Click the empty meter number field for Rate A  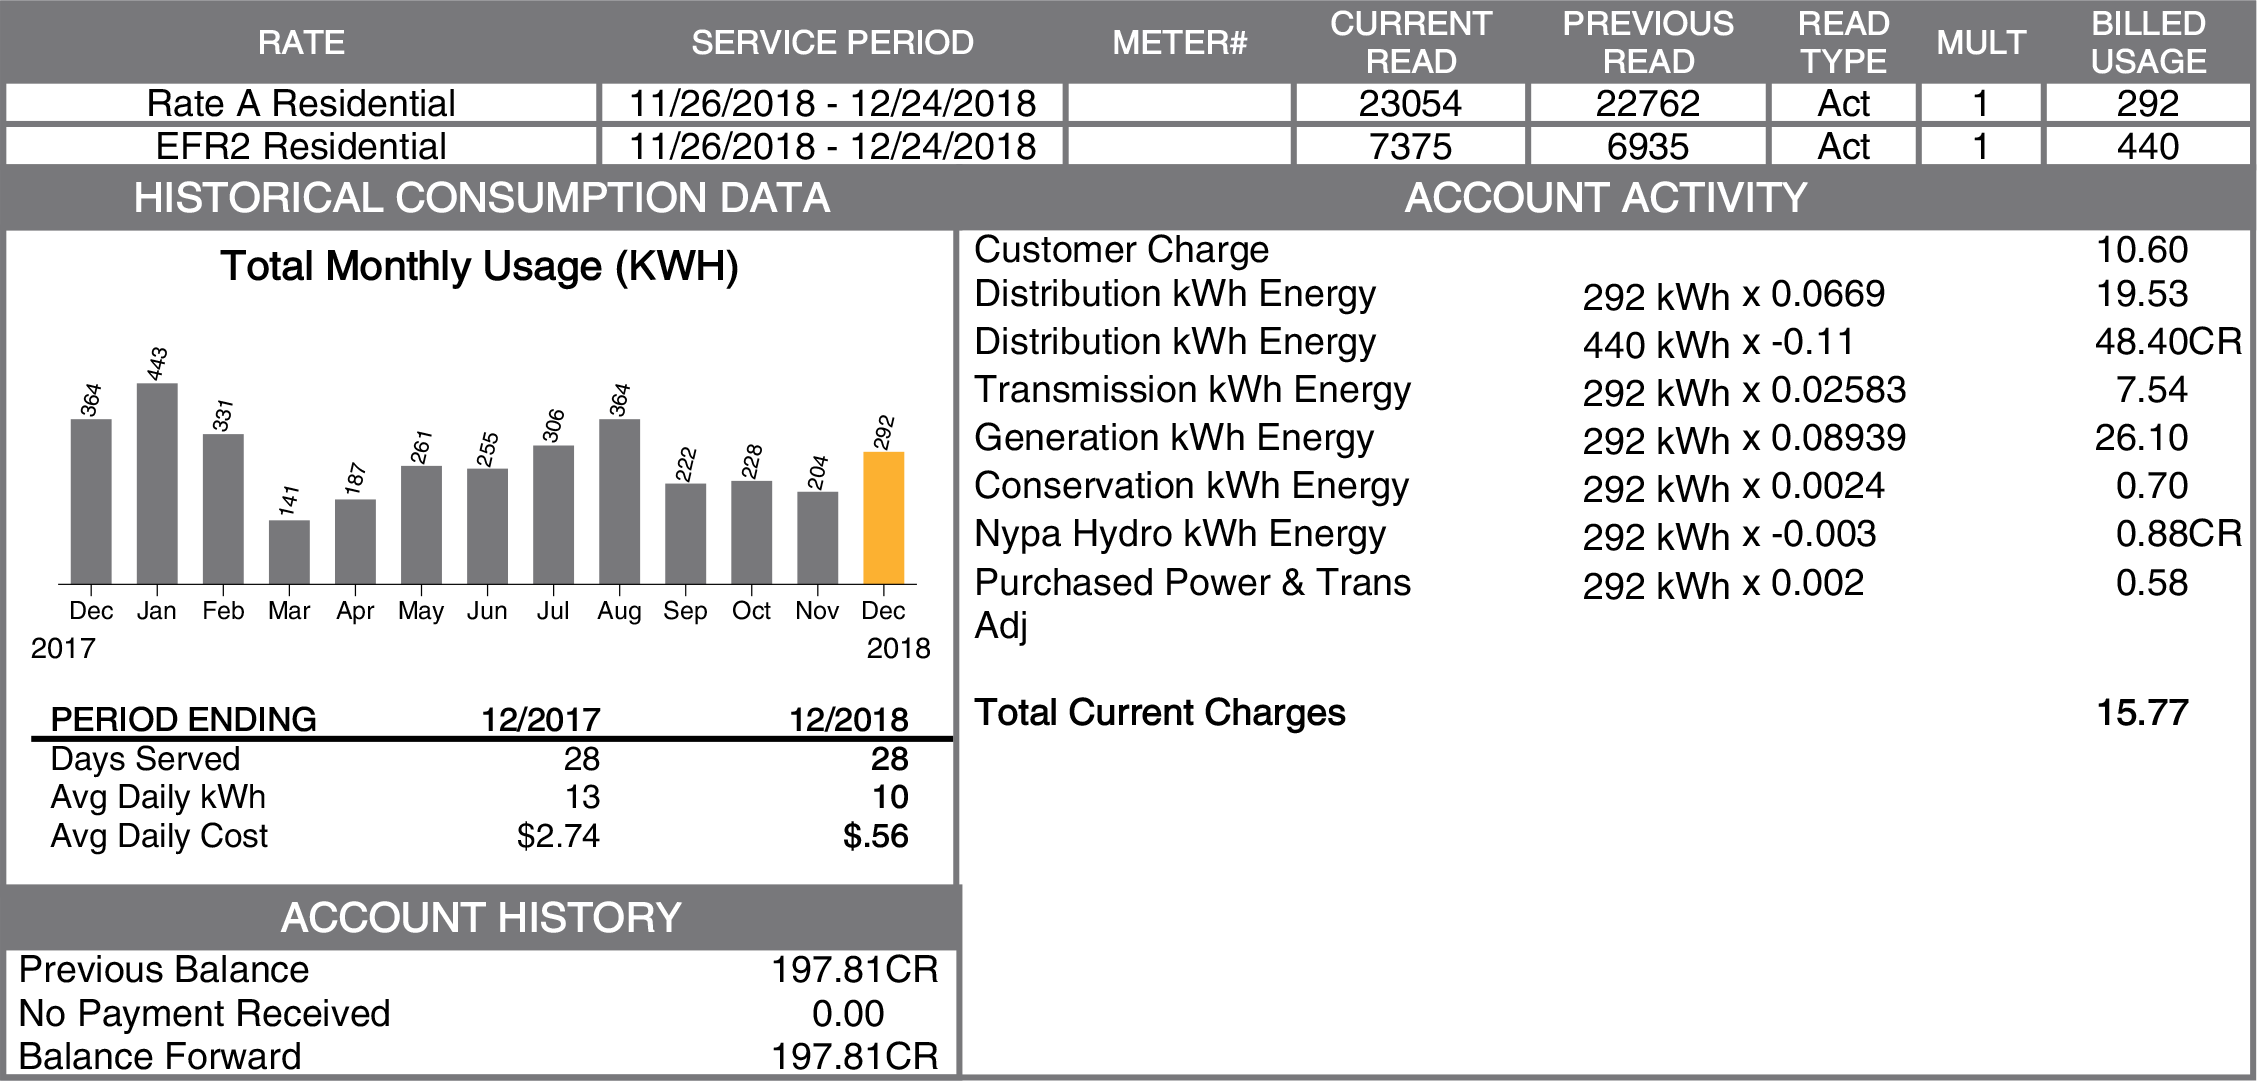pos(1179,103)
